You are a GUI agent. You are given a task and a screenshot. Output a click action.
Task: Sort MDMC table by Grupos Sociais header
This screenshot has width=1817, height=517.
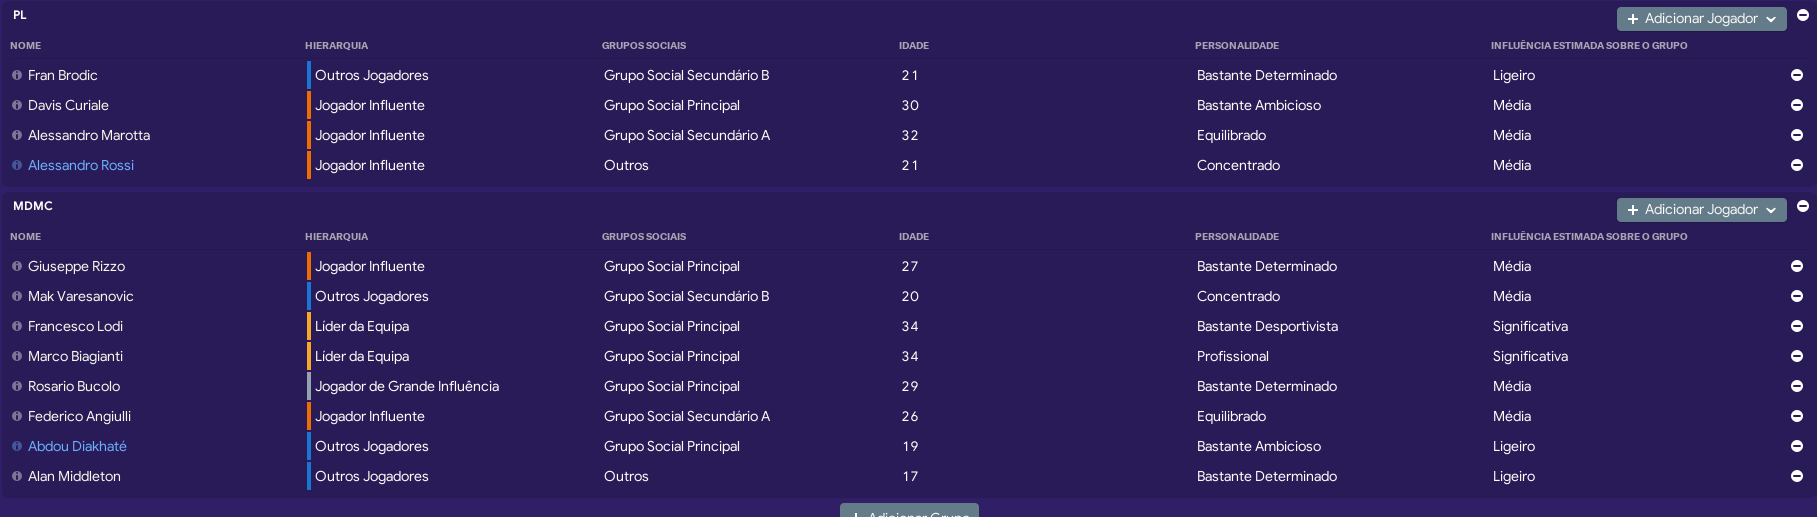[644, 237]
